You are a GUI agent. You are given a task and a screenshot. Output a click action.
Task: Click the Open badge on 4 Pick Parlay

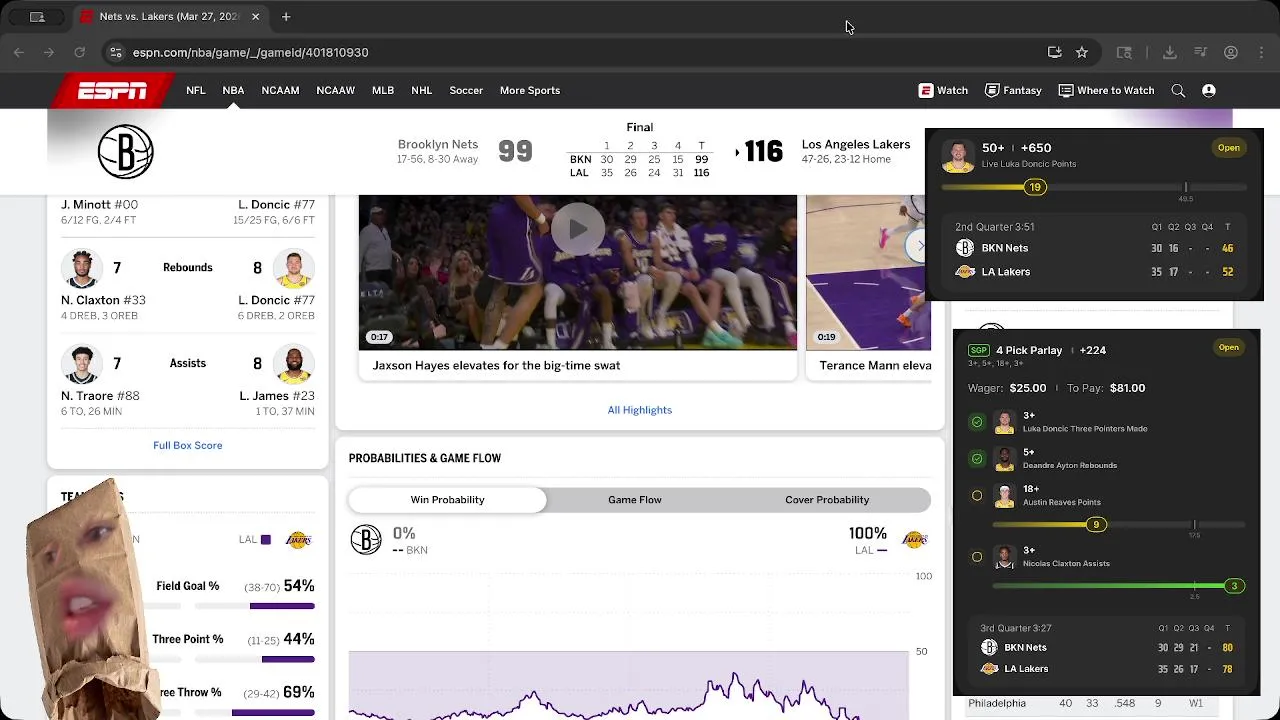coord(1229,348)
